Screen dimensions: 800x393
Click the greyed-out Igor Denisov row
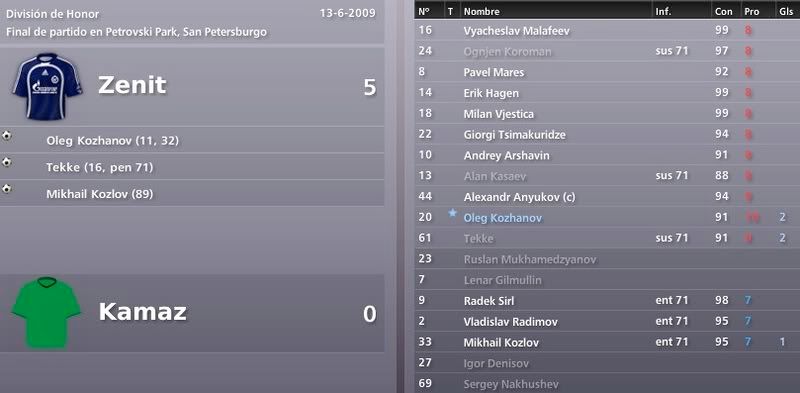pyautogui.click(x=607, y=363)
